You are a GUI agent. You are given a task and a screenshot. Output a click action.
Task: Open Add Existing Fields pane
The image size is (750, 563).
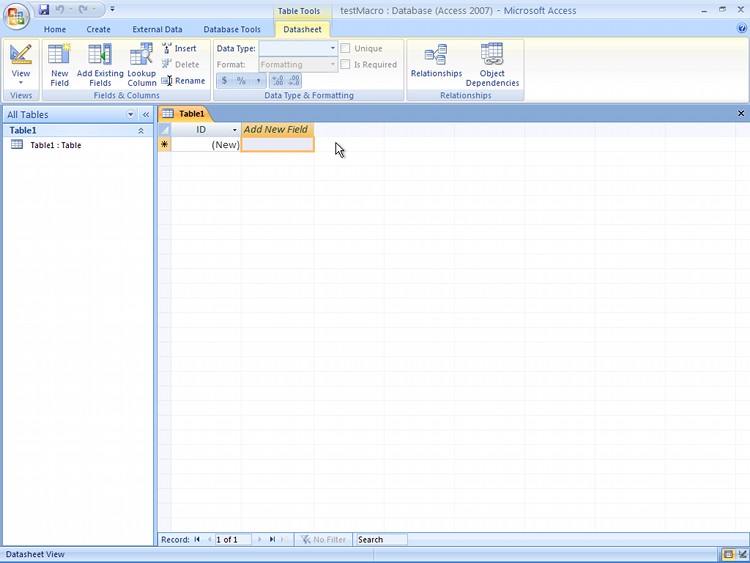pos(100,65)
